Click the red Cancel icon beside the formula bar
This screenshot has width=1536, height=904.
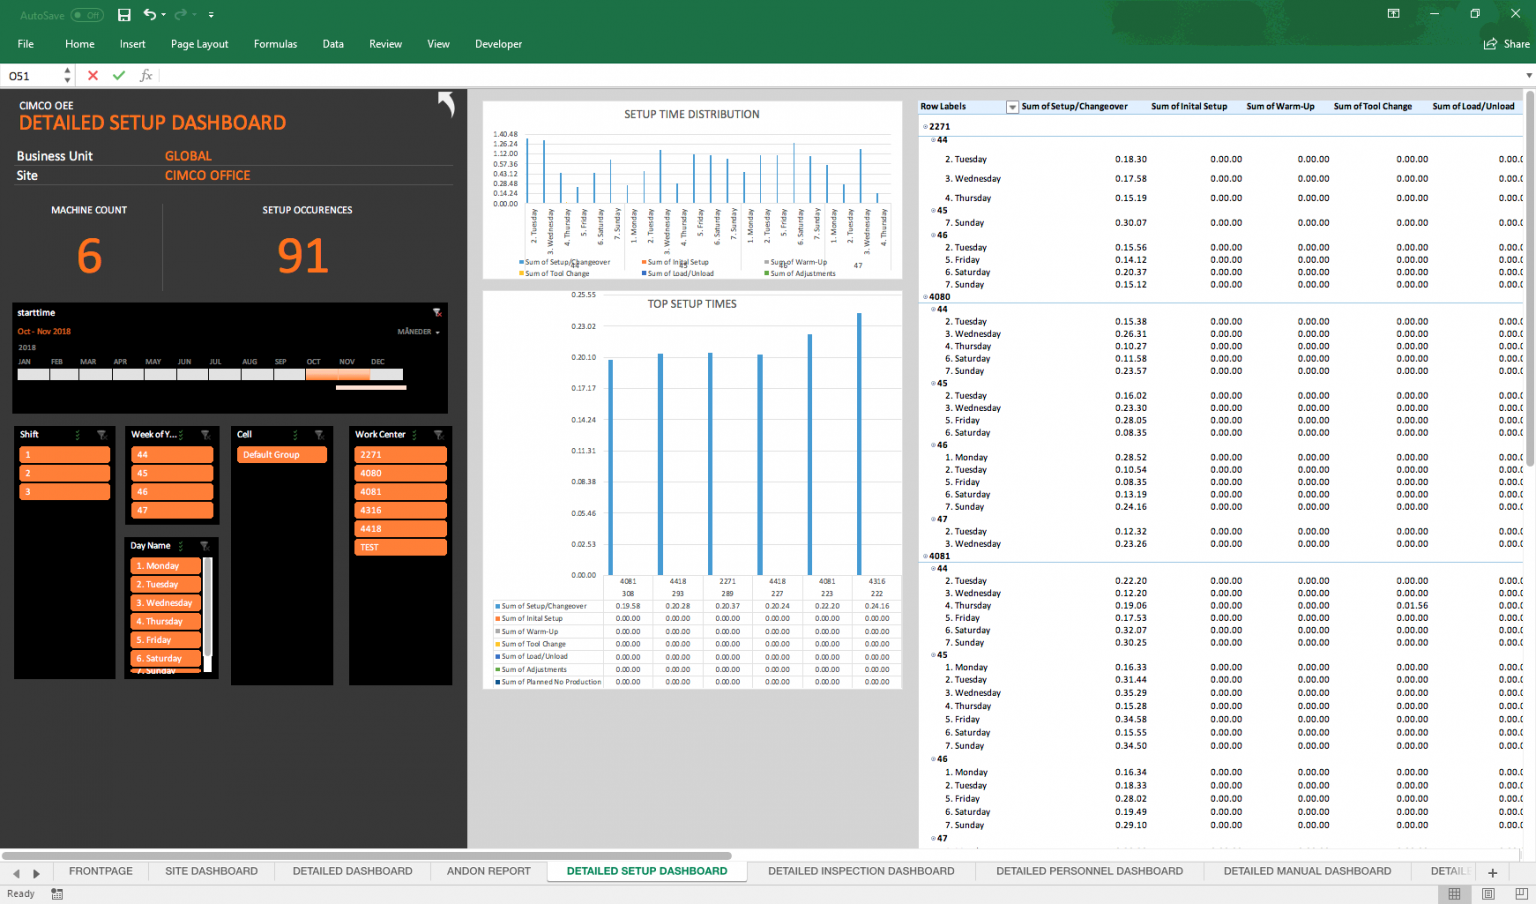click(92, 75)
